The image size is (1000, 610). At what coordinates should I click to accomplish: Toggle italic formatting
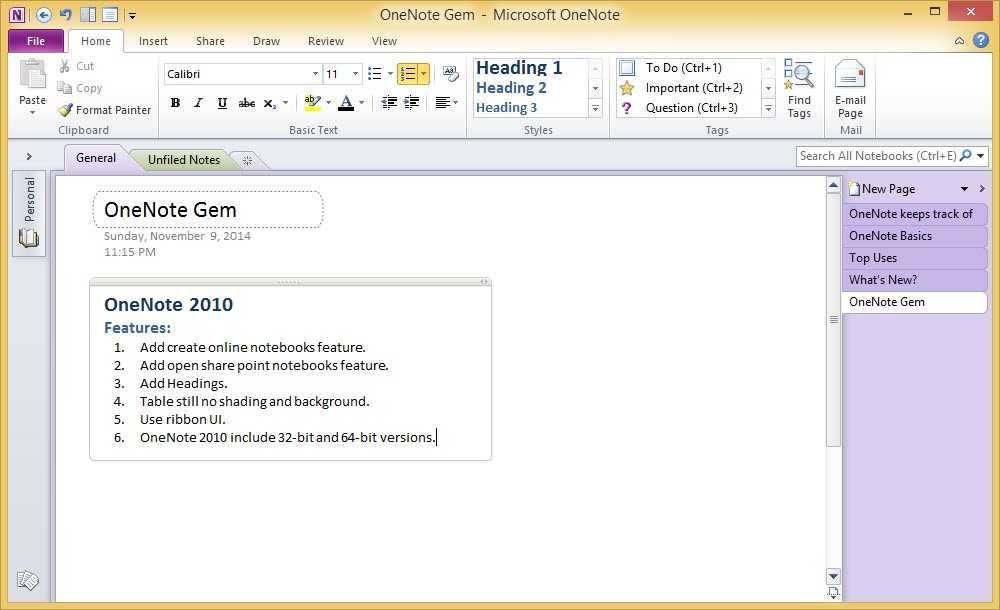pos(198,103)
